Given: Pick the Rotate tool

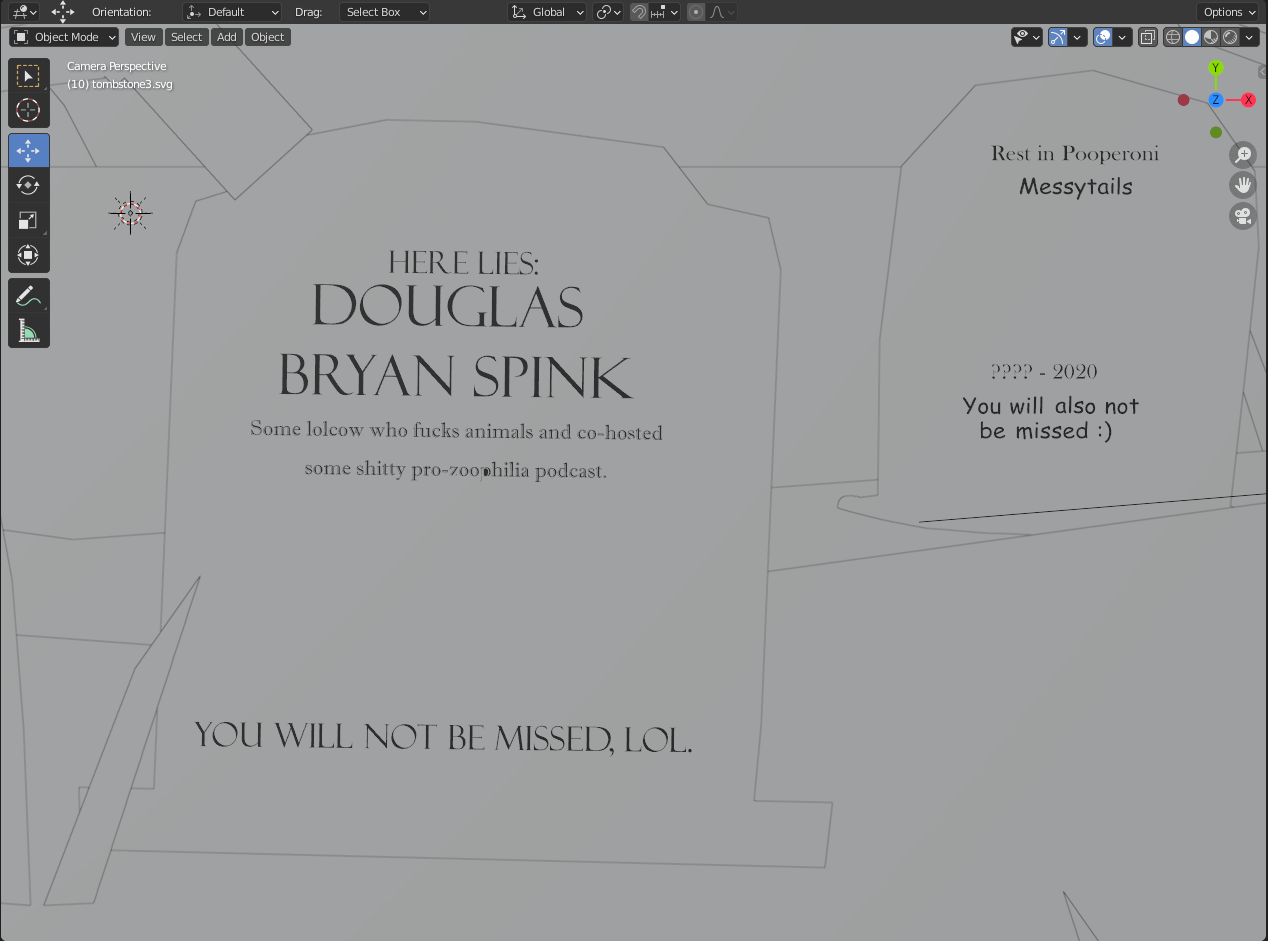Looking at the screenshot, I should [x=28, y=185].
